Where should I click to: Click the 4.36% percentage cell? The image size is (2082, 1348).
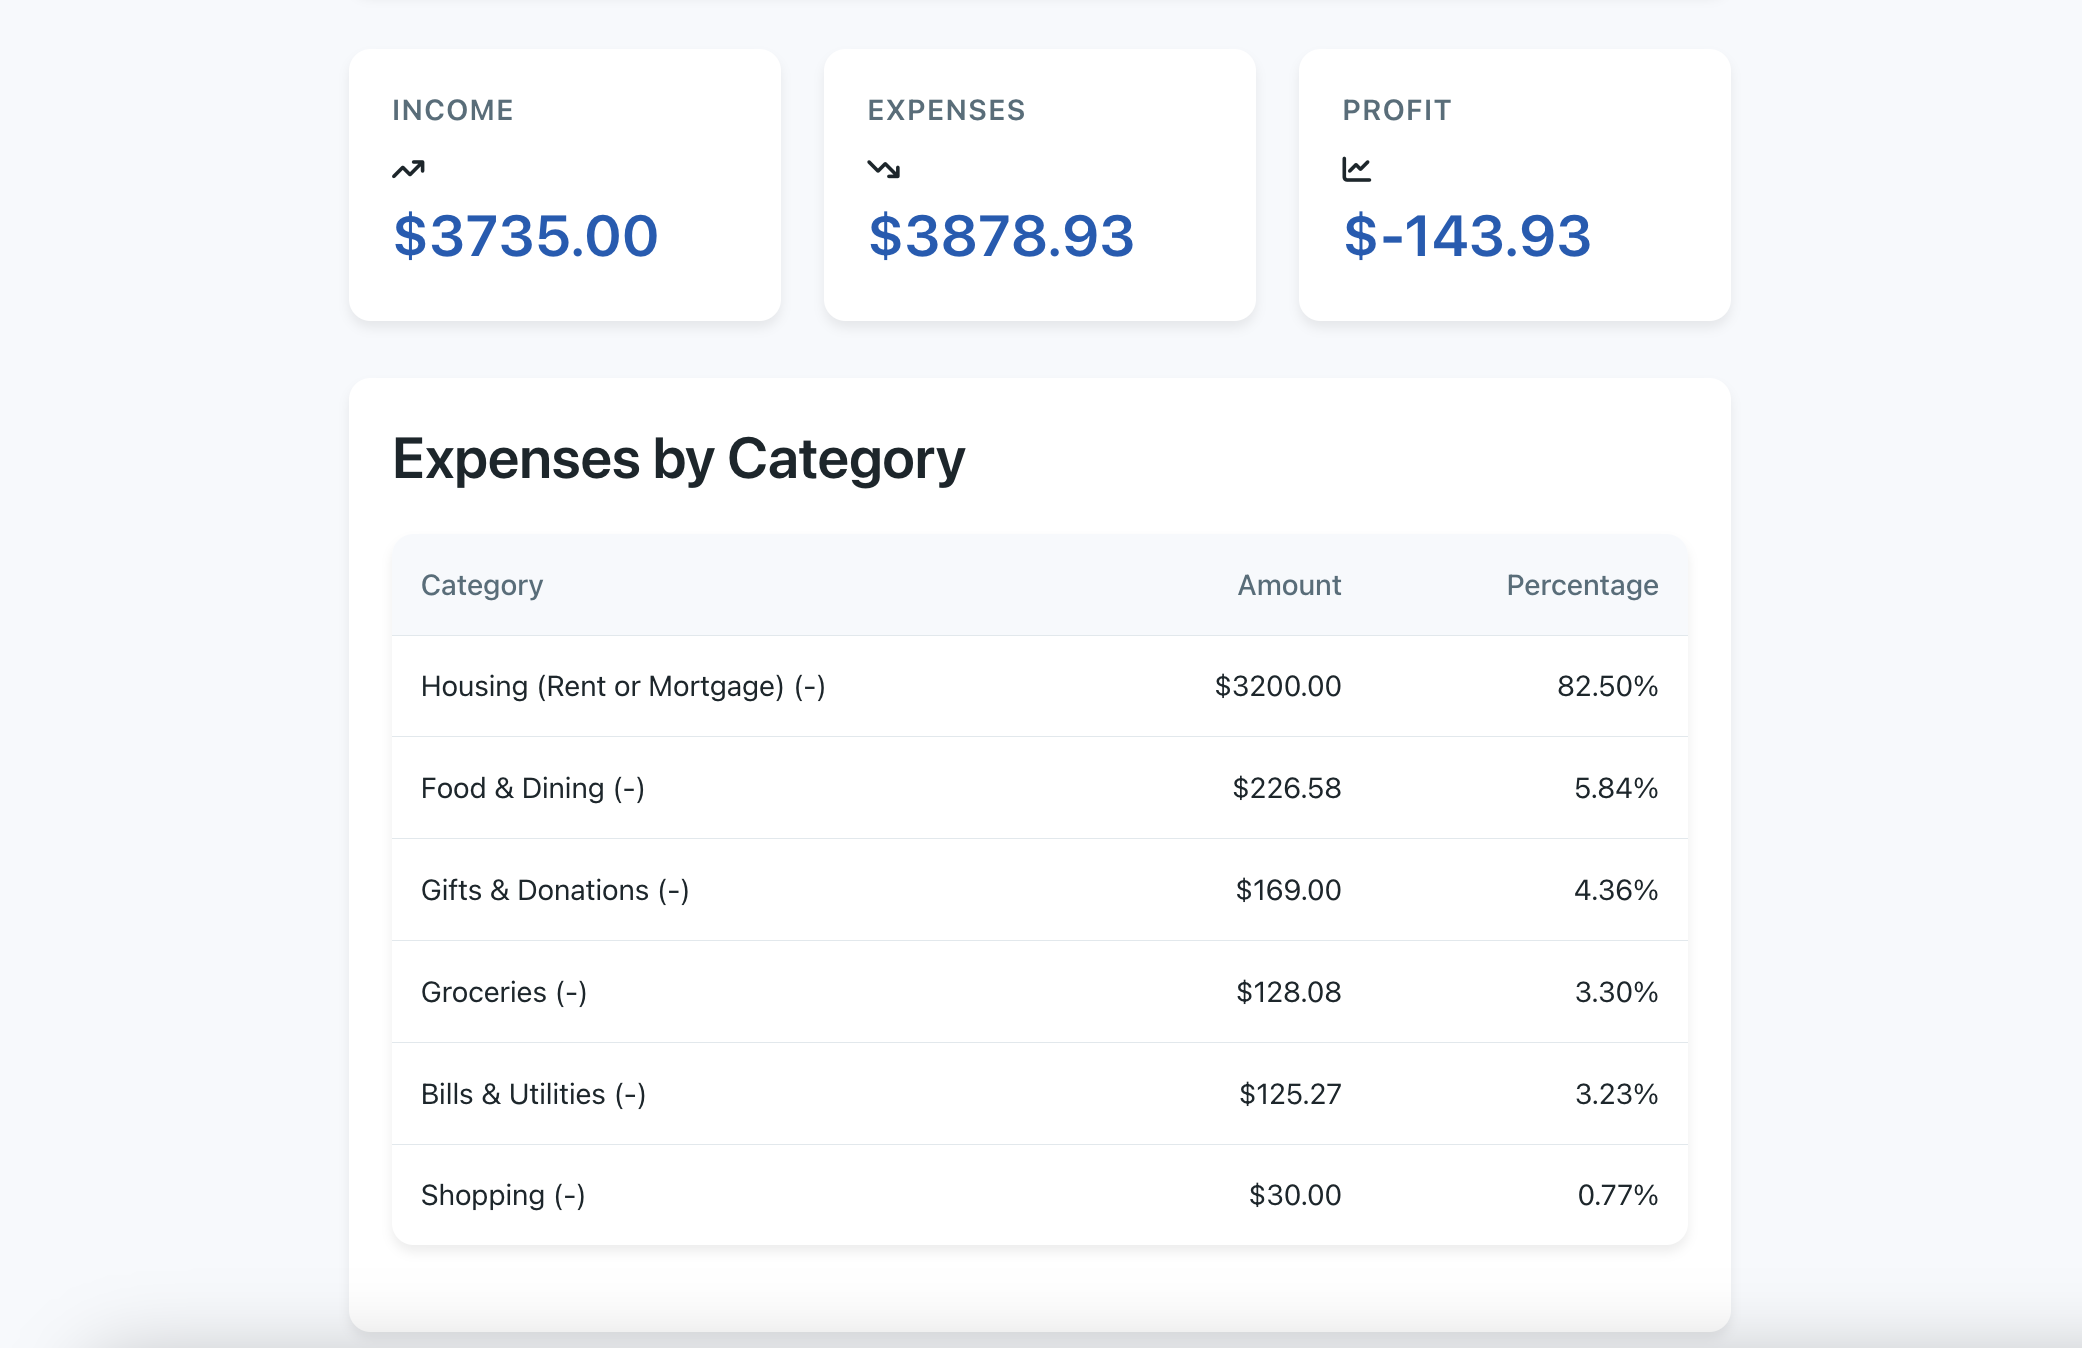(1616, 890)
